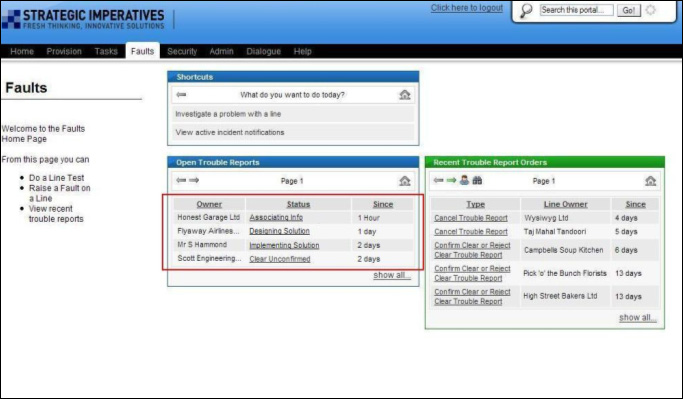683x399 pixels.
Task: Click 'show all' in Open Trouble Reports
Action: [392, 275]
